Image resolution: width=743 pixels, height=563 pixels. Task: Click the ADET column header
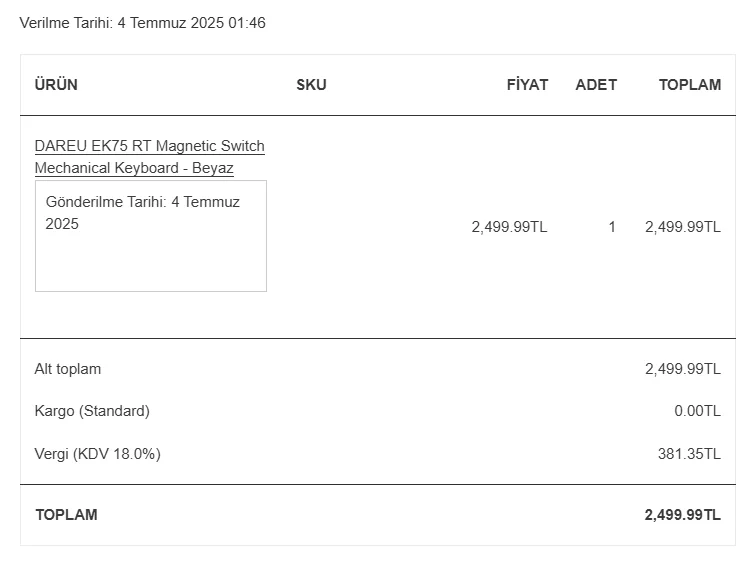596,85
